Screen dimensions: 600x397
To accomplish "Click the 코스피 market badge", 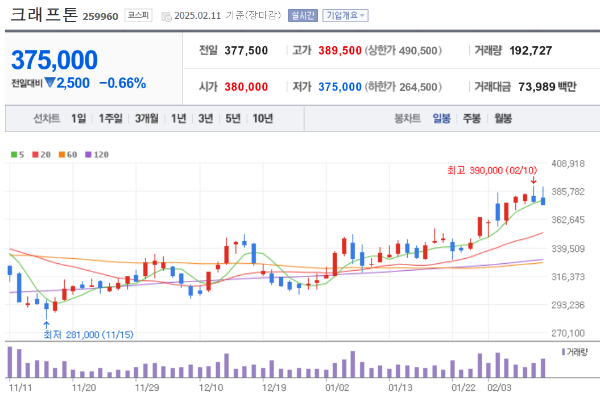I will [x=138, y=15].
